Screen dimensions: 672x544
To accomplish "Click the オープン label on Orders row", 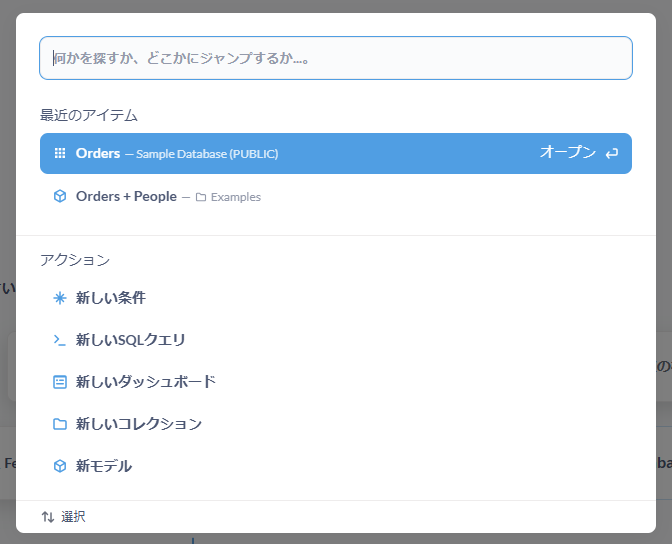I will pyautogui.click(x=567, y=152).
